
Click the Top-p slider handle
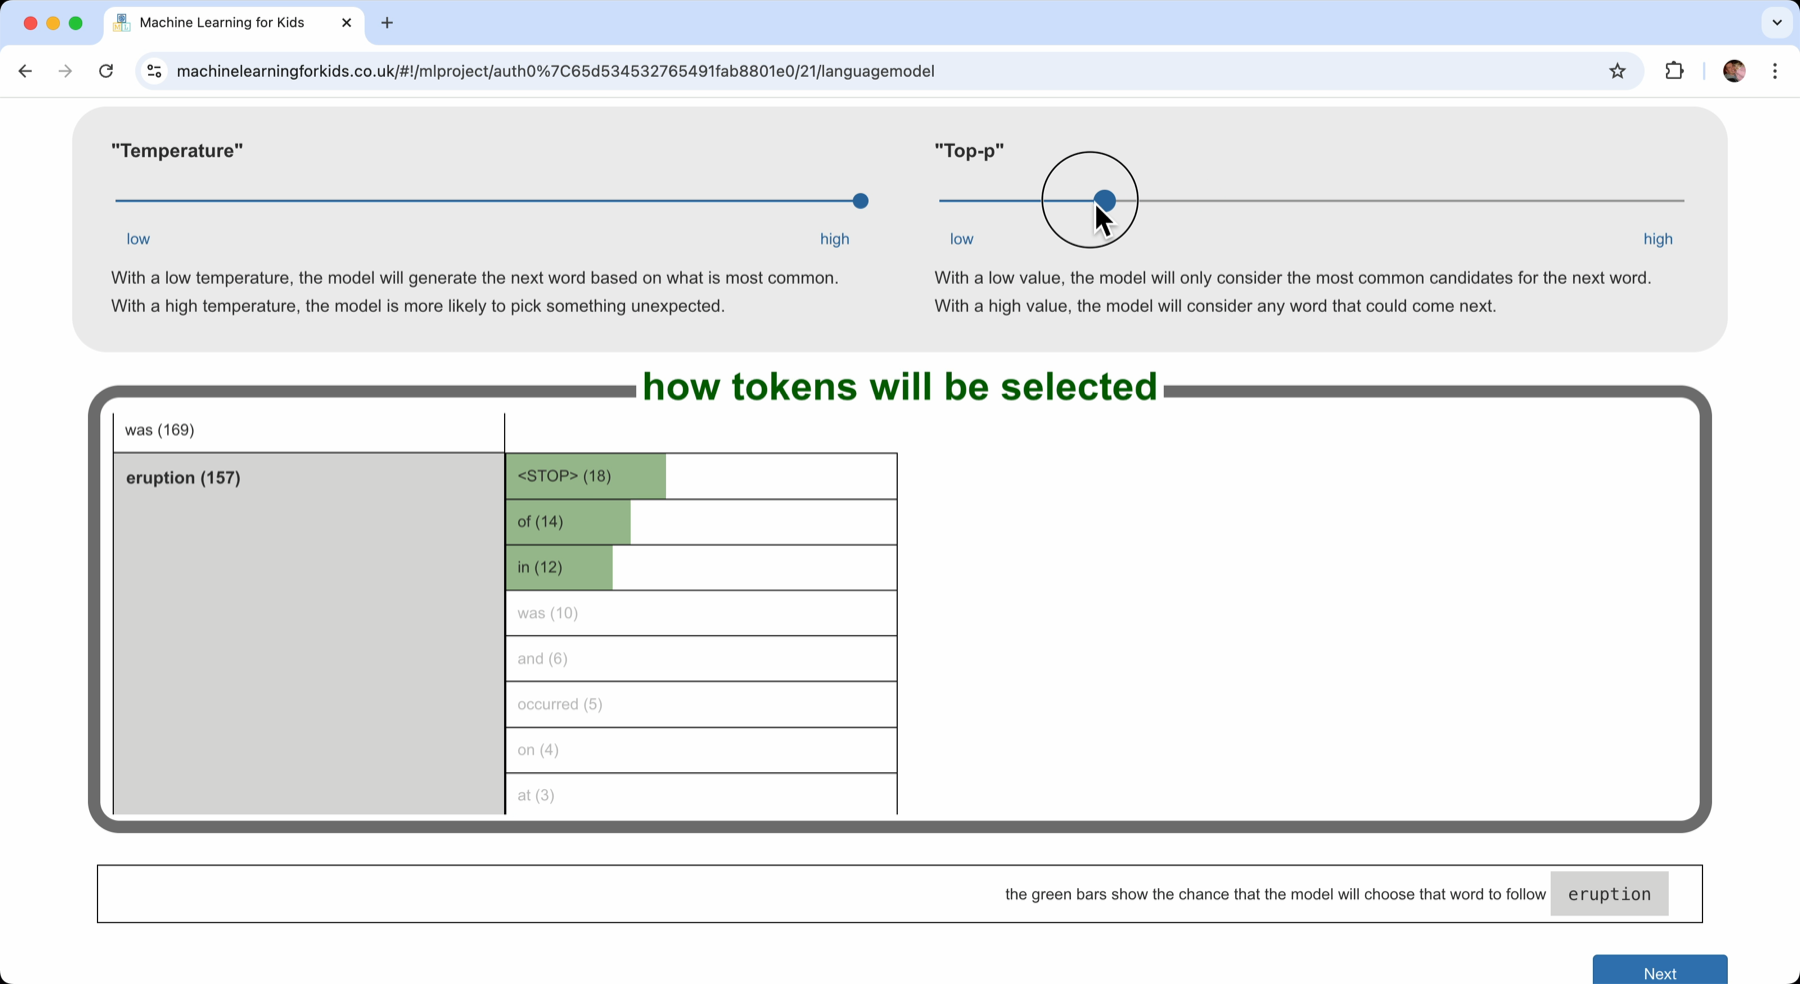(x=1104, y=201)
